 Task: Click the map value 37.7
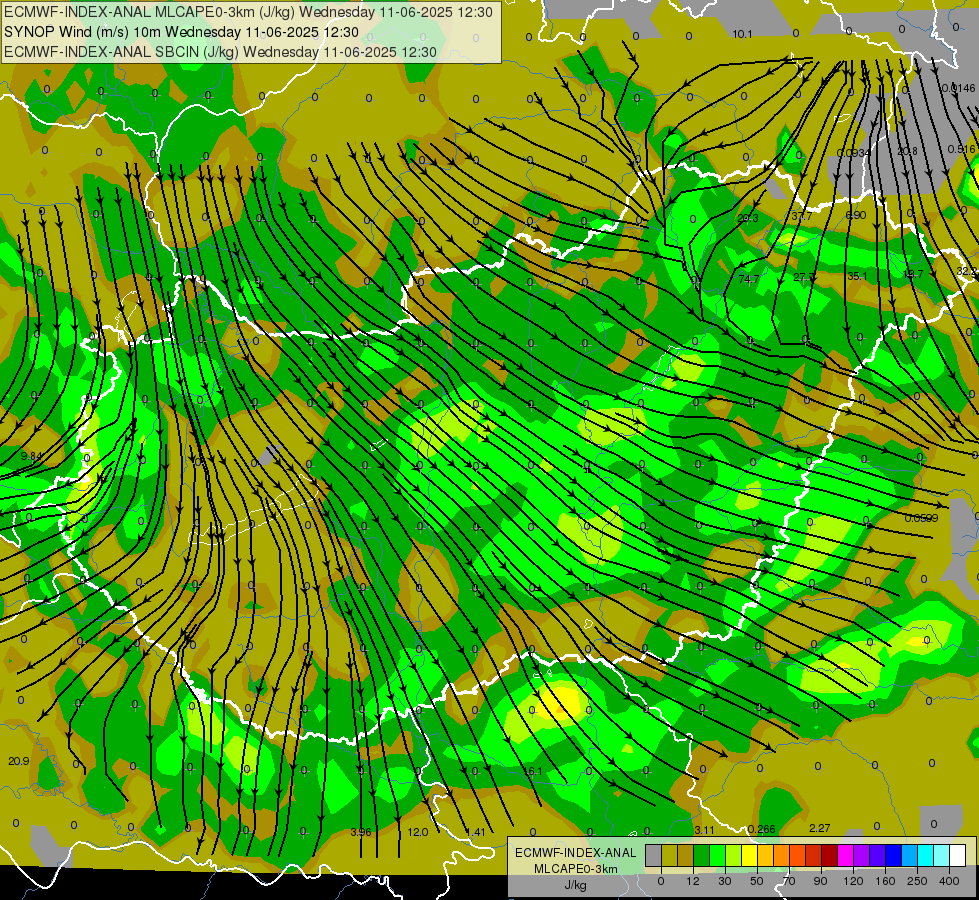[802, 216]
